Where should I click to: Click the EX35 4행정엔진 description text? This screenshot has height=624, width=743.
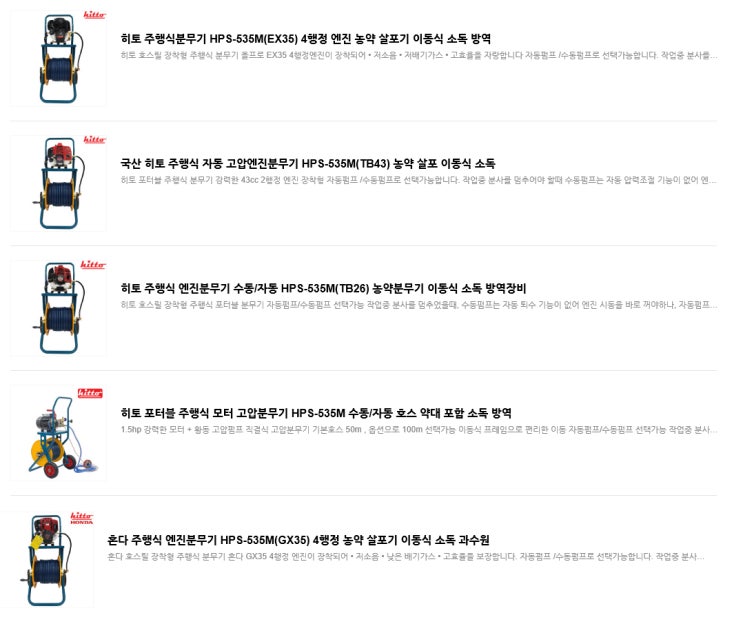point(419,55)
